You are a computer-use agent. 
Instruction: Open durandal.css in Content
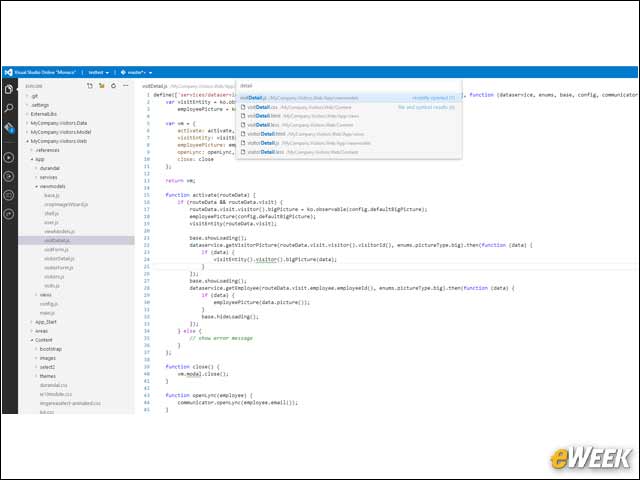tap(53, 385)
